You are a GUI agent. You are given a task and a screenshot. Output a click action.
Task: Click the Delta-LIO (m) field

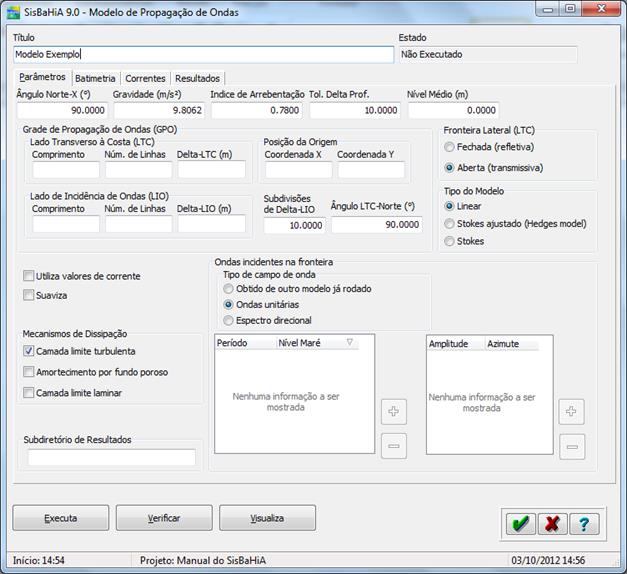click(212, 224)
